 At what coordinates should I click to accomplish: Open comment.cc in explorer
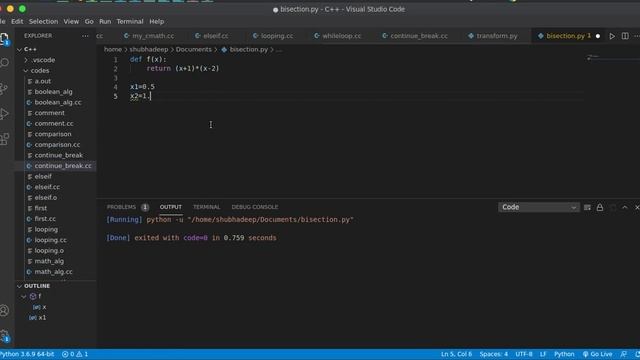[x=54, y=124]
